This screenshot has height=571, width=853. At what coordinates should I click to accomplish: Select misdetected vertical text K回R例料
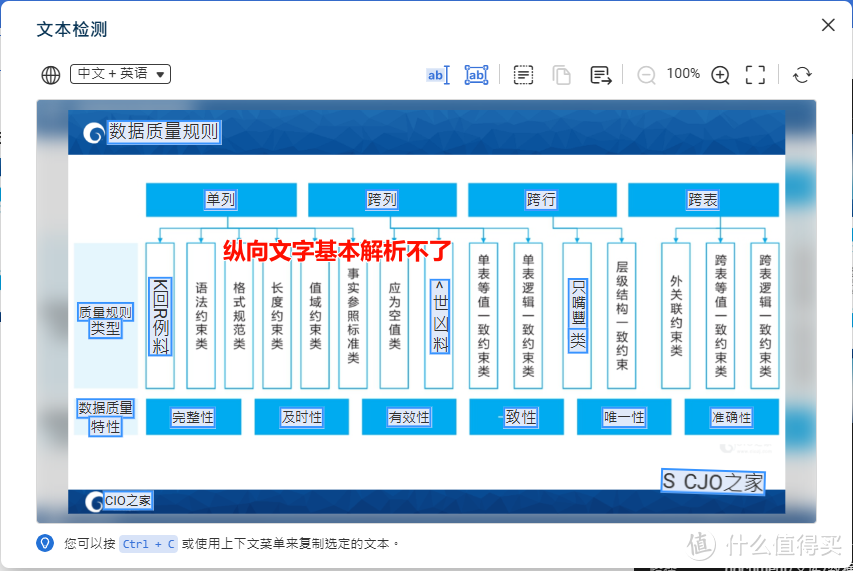point(160,316)
